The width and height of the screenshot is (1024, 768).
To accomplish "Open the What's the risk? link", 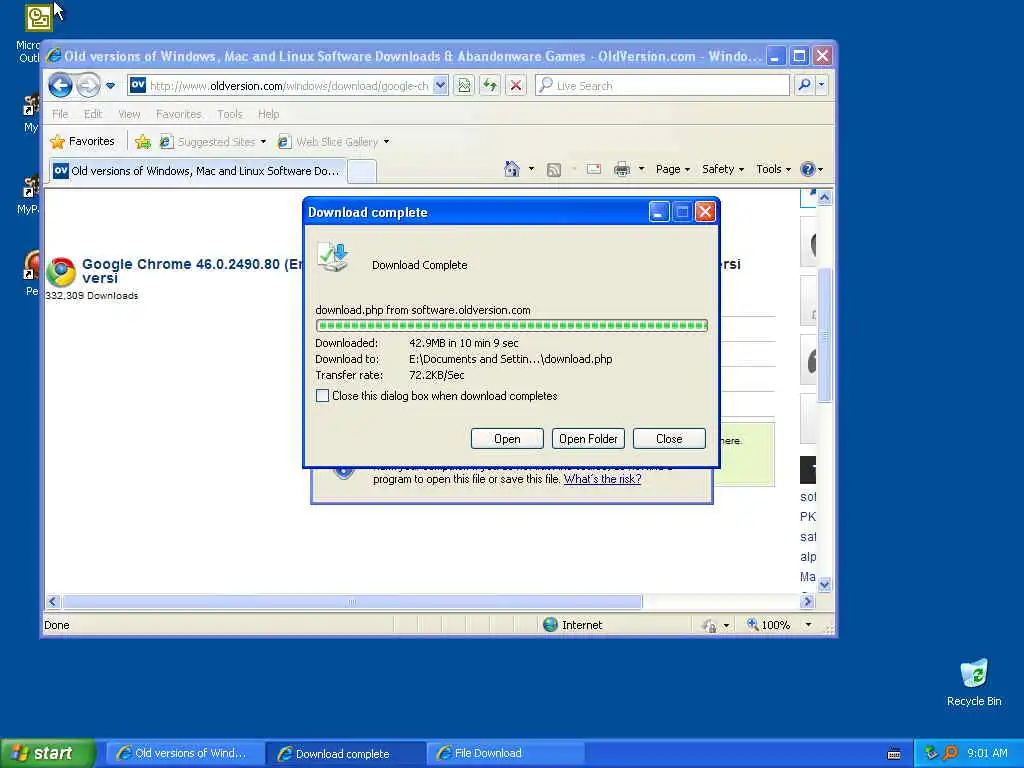I will point(602,479).
